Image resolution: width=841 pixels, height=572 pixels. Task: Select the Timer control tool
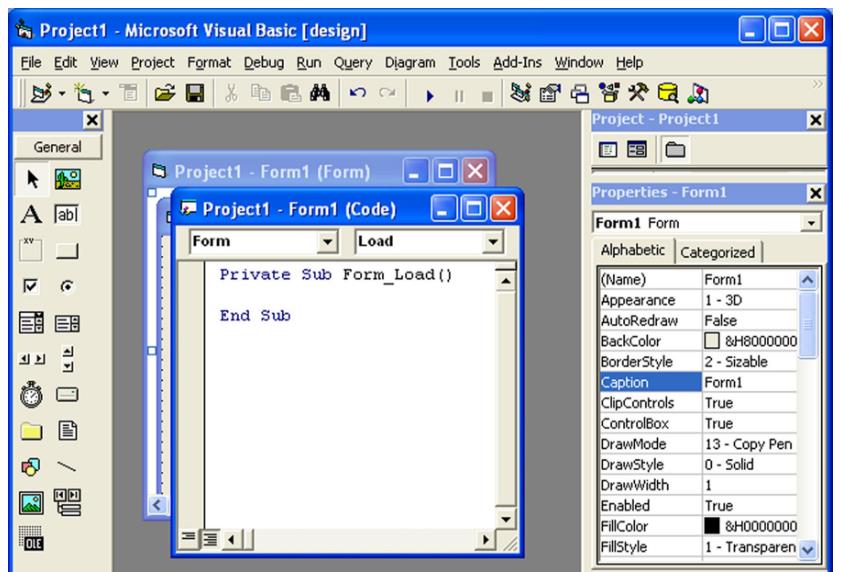coord(32,395)
